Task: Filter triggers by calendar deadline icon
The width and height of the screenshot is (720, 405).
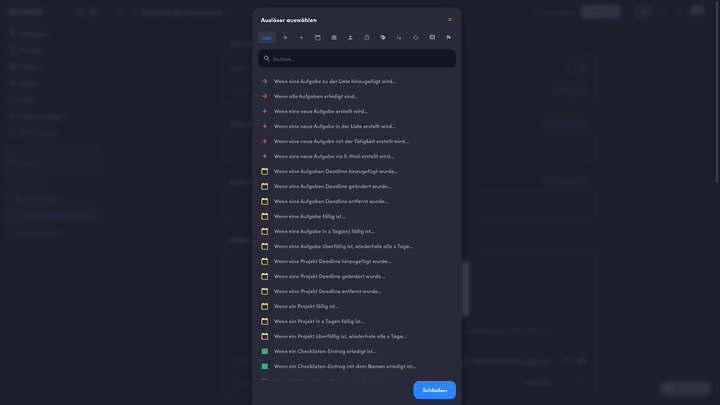Action: coord(318,37)
